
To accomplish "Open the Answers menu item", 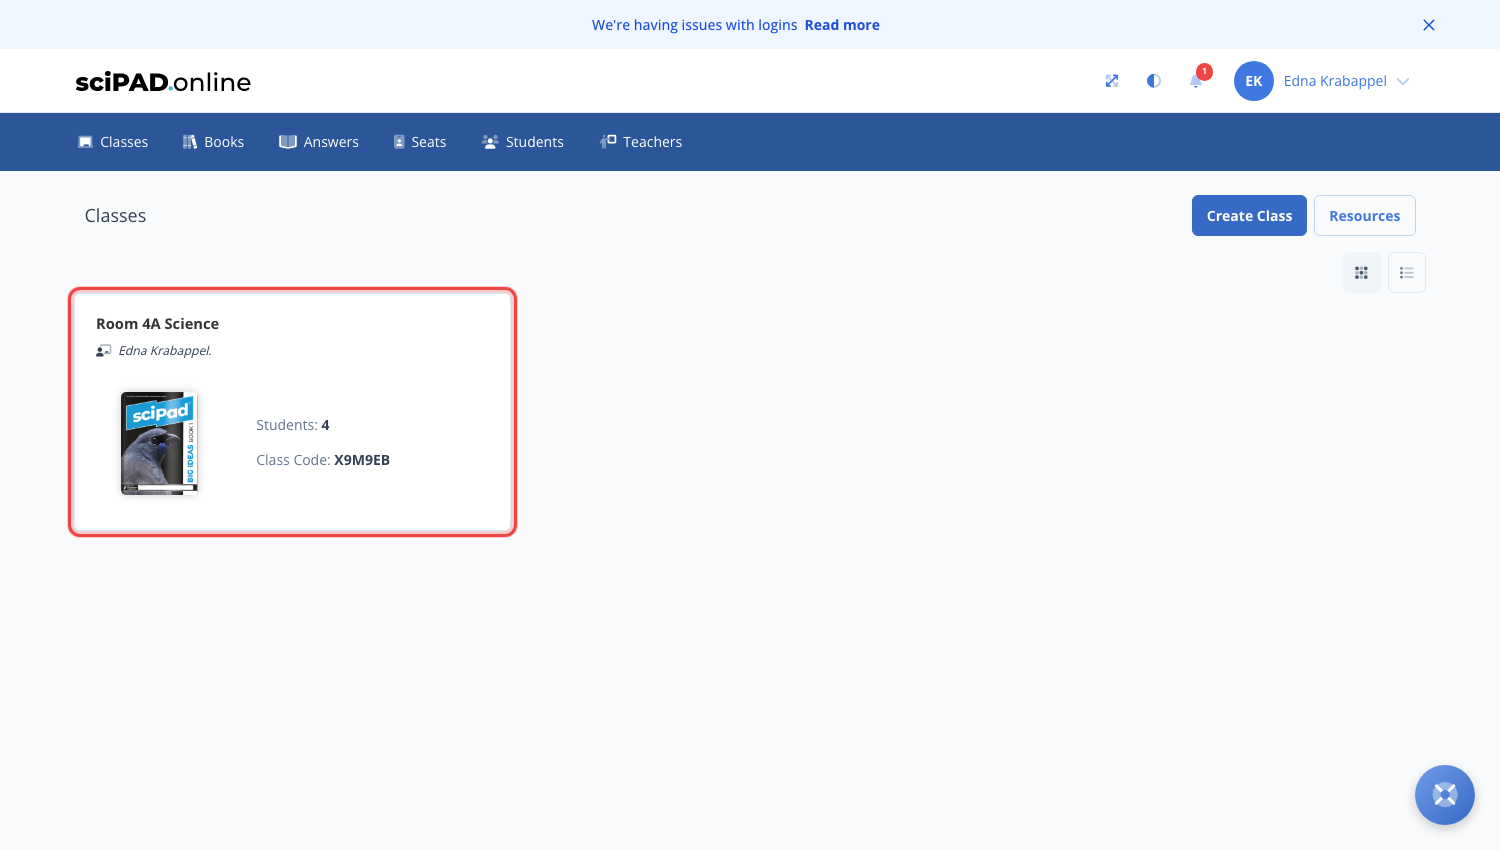I will pyautogui.click(x=319, y=142).
